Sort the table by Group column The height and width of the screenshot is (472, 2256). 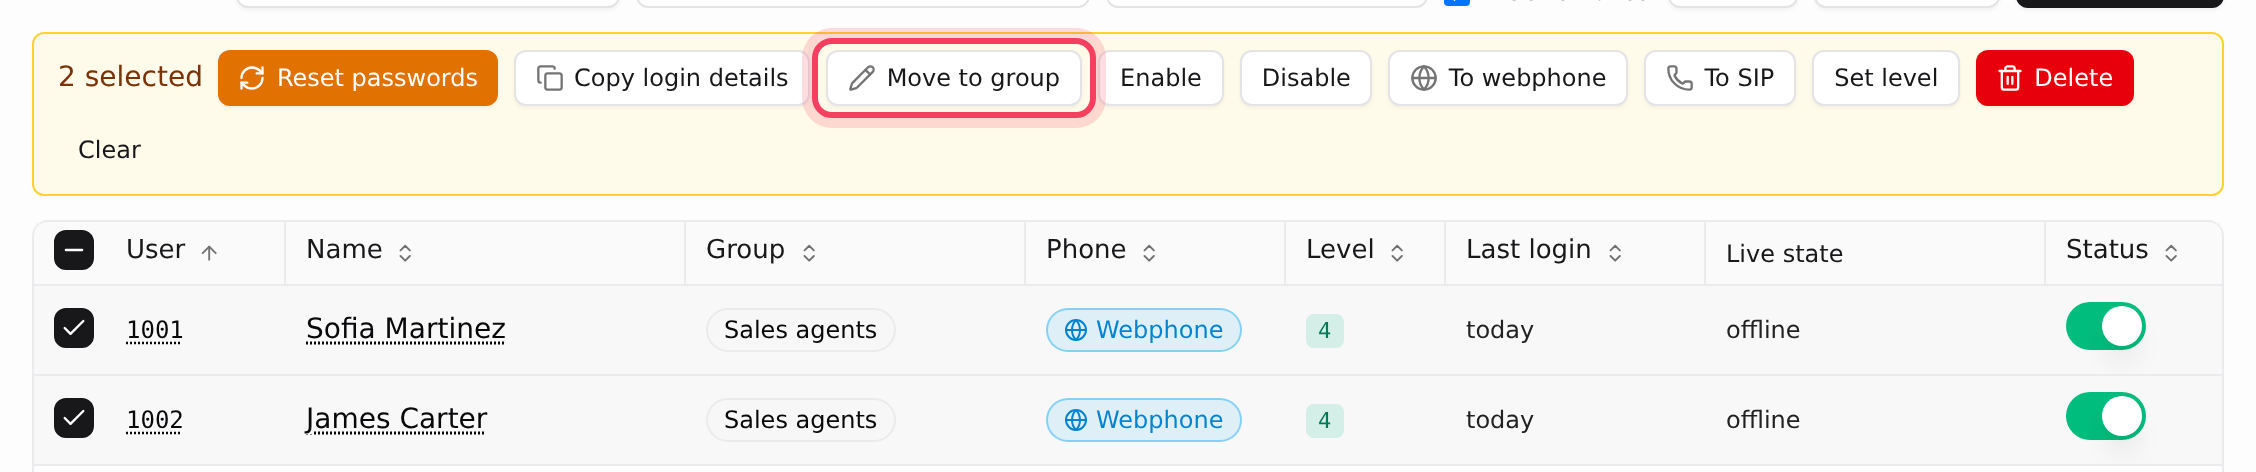(x=761, y=250)
